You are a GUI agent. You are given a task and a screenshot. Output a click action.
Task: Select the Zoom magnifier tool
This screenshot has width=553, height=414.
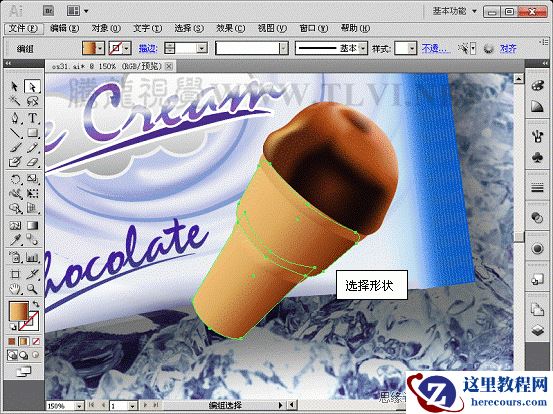pos(32,289)
